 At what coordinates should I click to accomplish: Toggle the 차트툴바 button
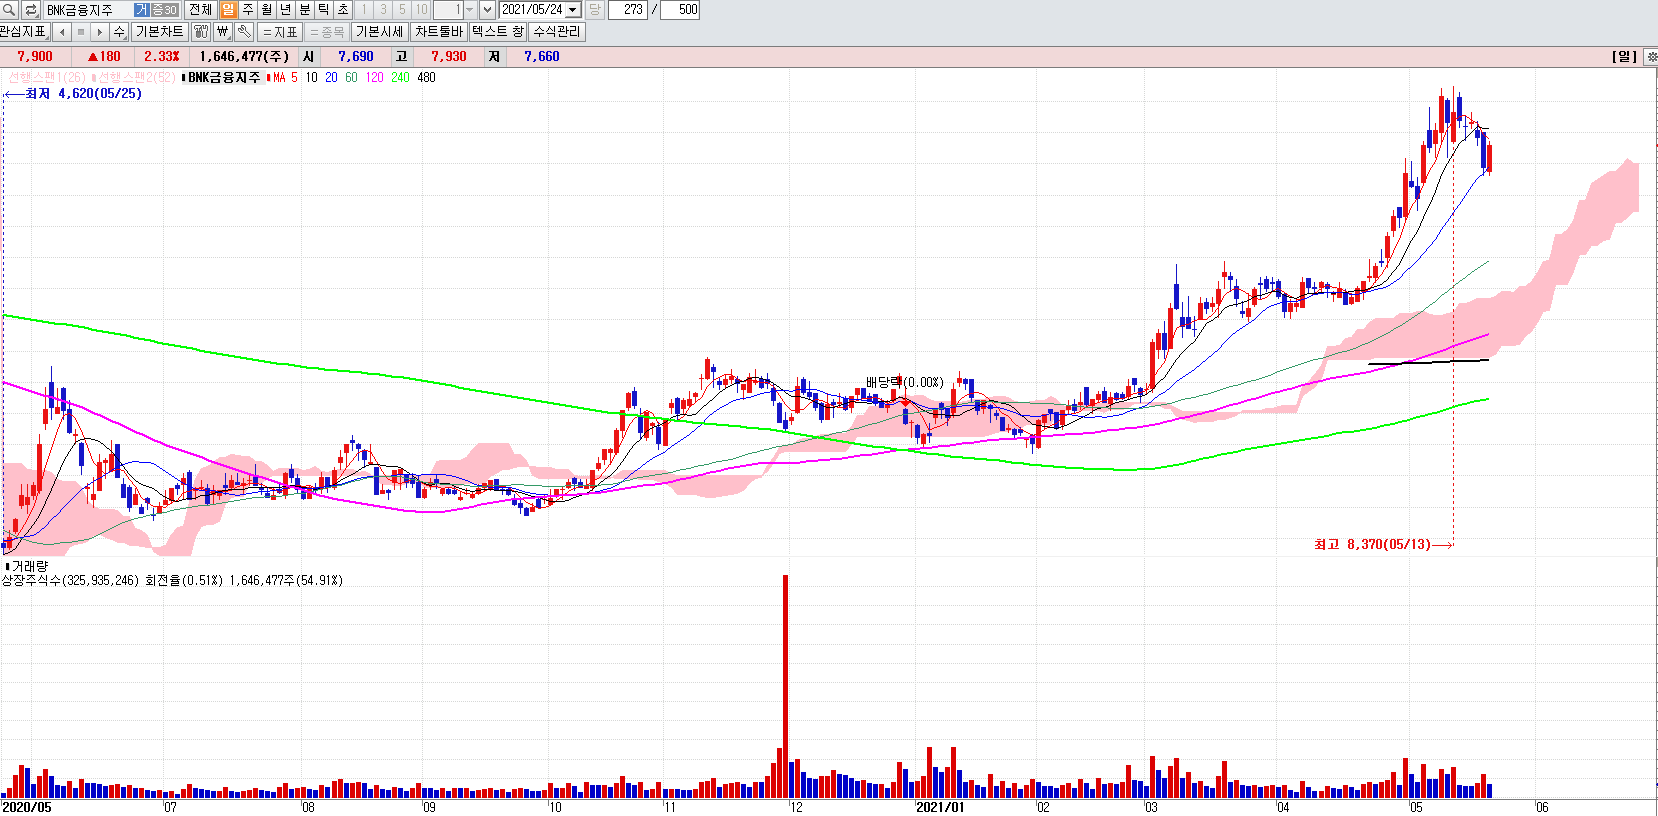pos(439,32)
